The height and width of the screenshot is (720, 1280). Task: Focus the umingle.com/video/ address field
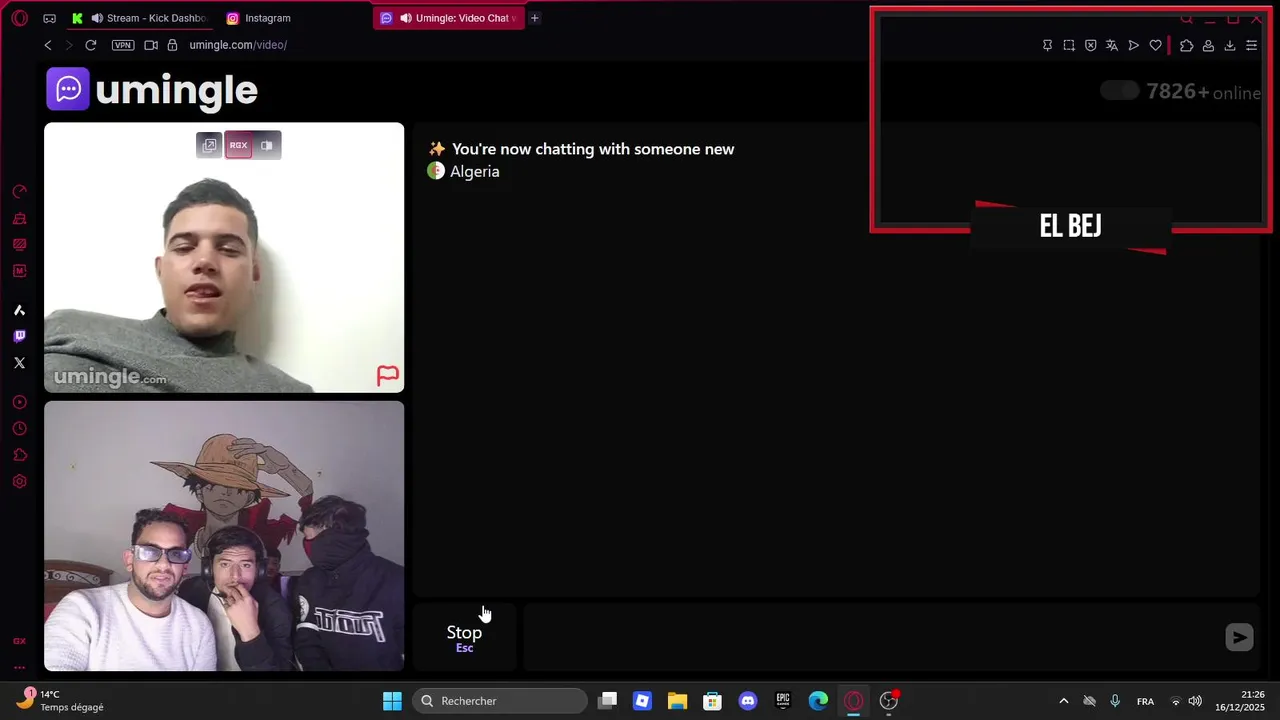point(238,45)
